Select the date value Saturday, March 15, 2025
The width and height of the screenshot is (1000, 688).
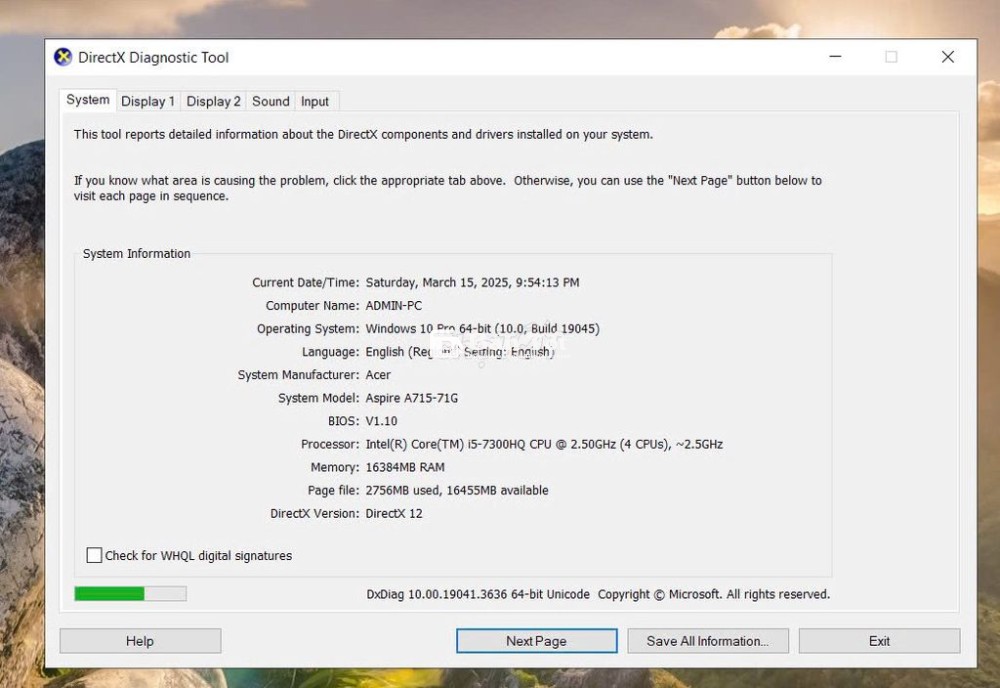tap(473, 282)
